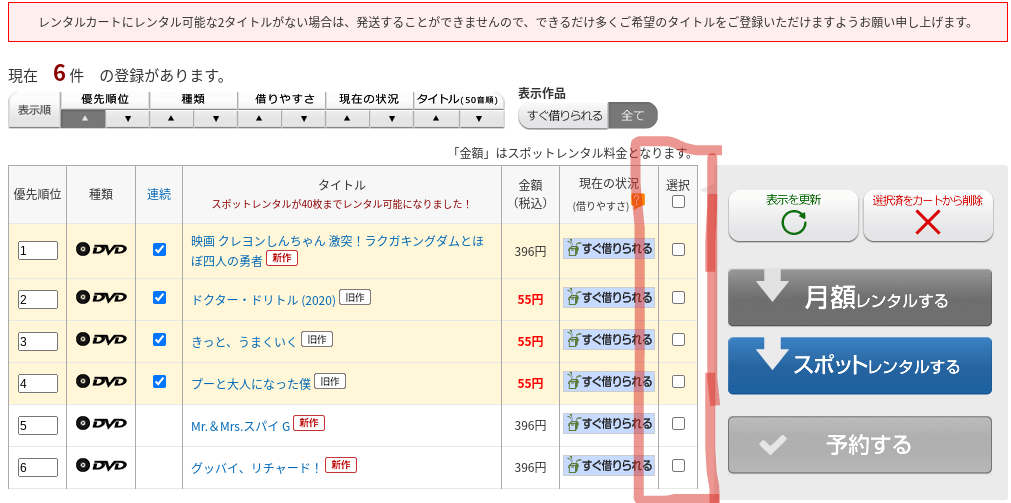Screen dimensions: 1011x503
Task: Click 予約する button
Action: 859,444
